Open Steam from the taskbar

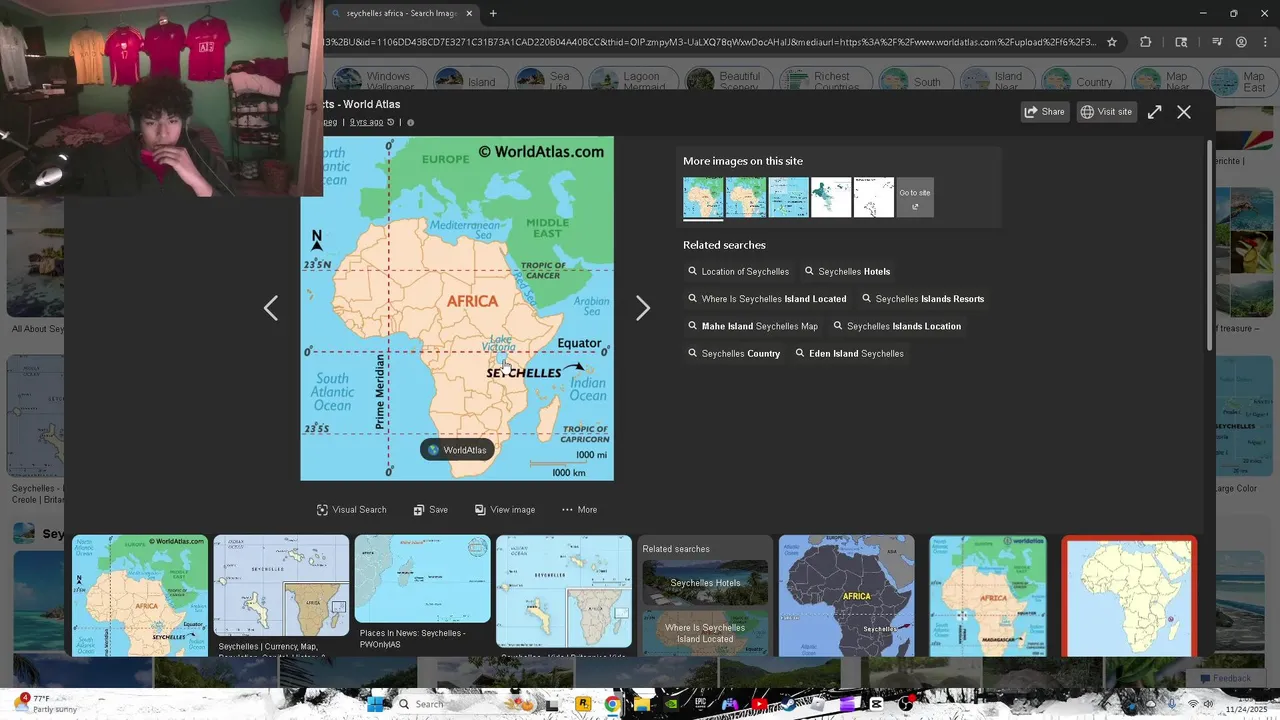(x=788, y=704)
